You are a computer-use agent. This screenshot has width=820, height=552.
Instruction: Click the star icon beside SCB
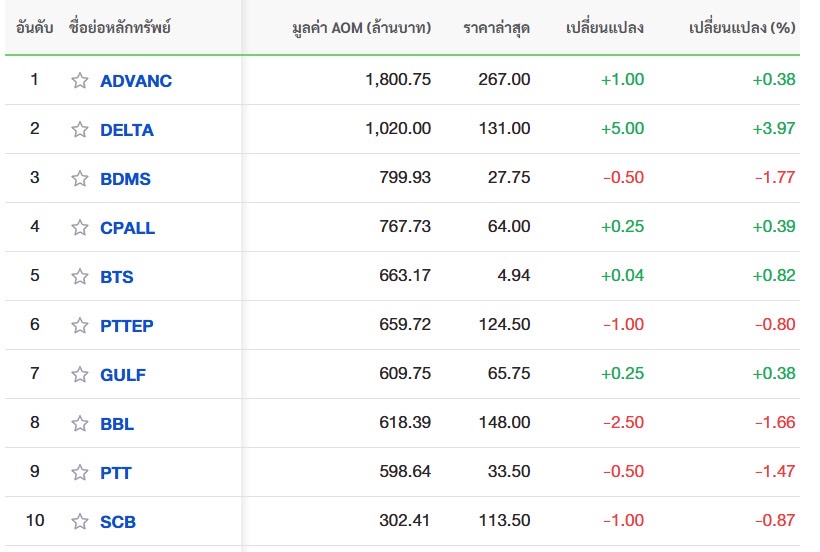[x=80, y=522]
